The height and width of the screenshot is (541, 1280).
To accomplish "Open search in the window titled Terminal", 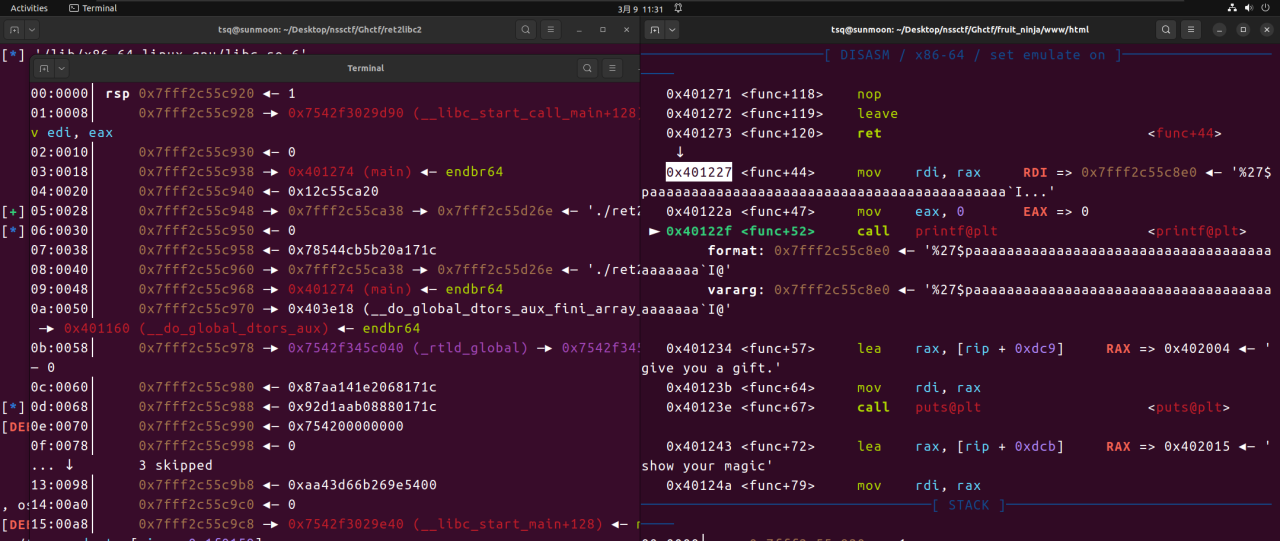I will 587,68.
